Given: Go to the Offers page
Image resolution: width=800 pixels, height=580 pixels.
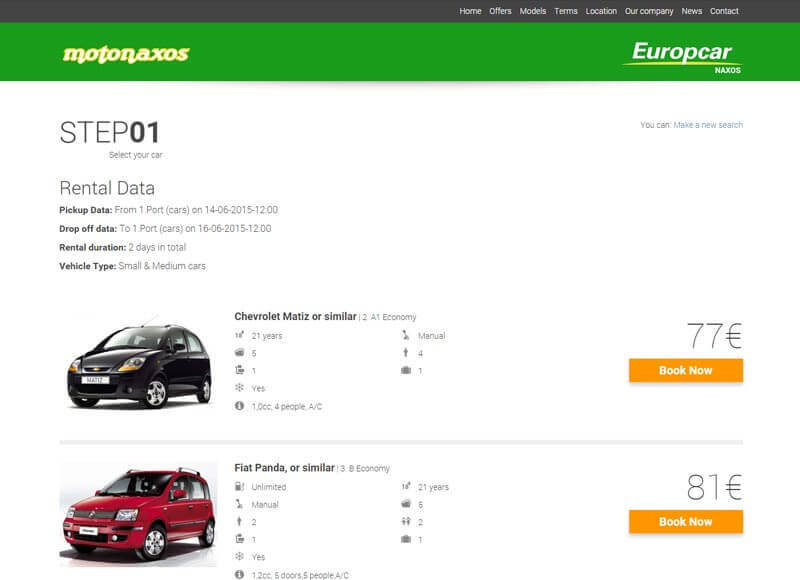Looking at the screenshot, I should 500,11.
